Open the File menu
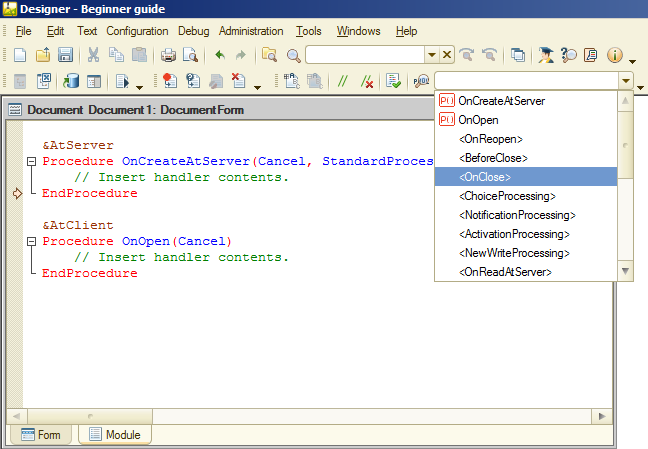Screen dimensions: 648x449 pyautogui.click(x=23, y=31)
